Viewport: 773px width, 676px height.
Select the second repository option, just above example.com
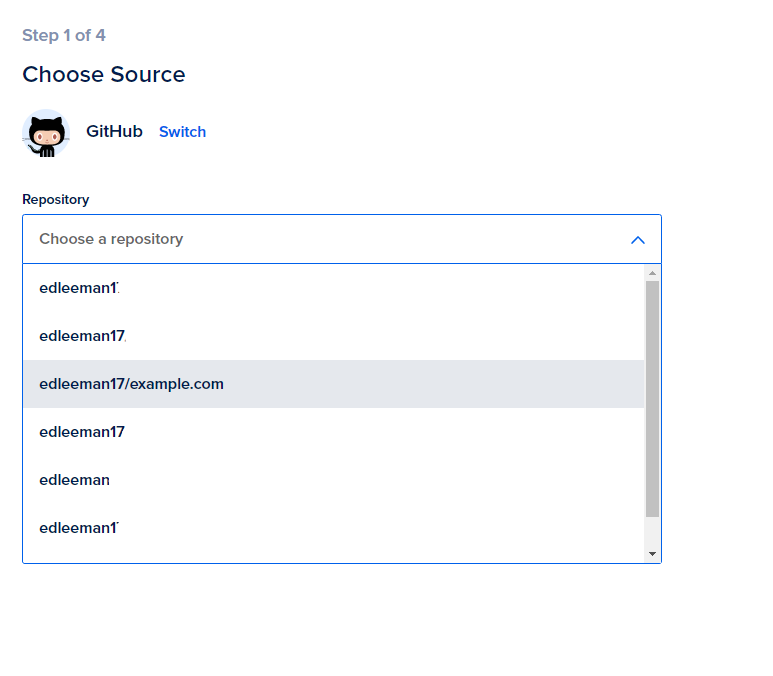pyautogui.click(x=82, y=336)
